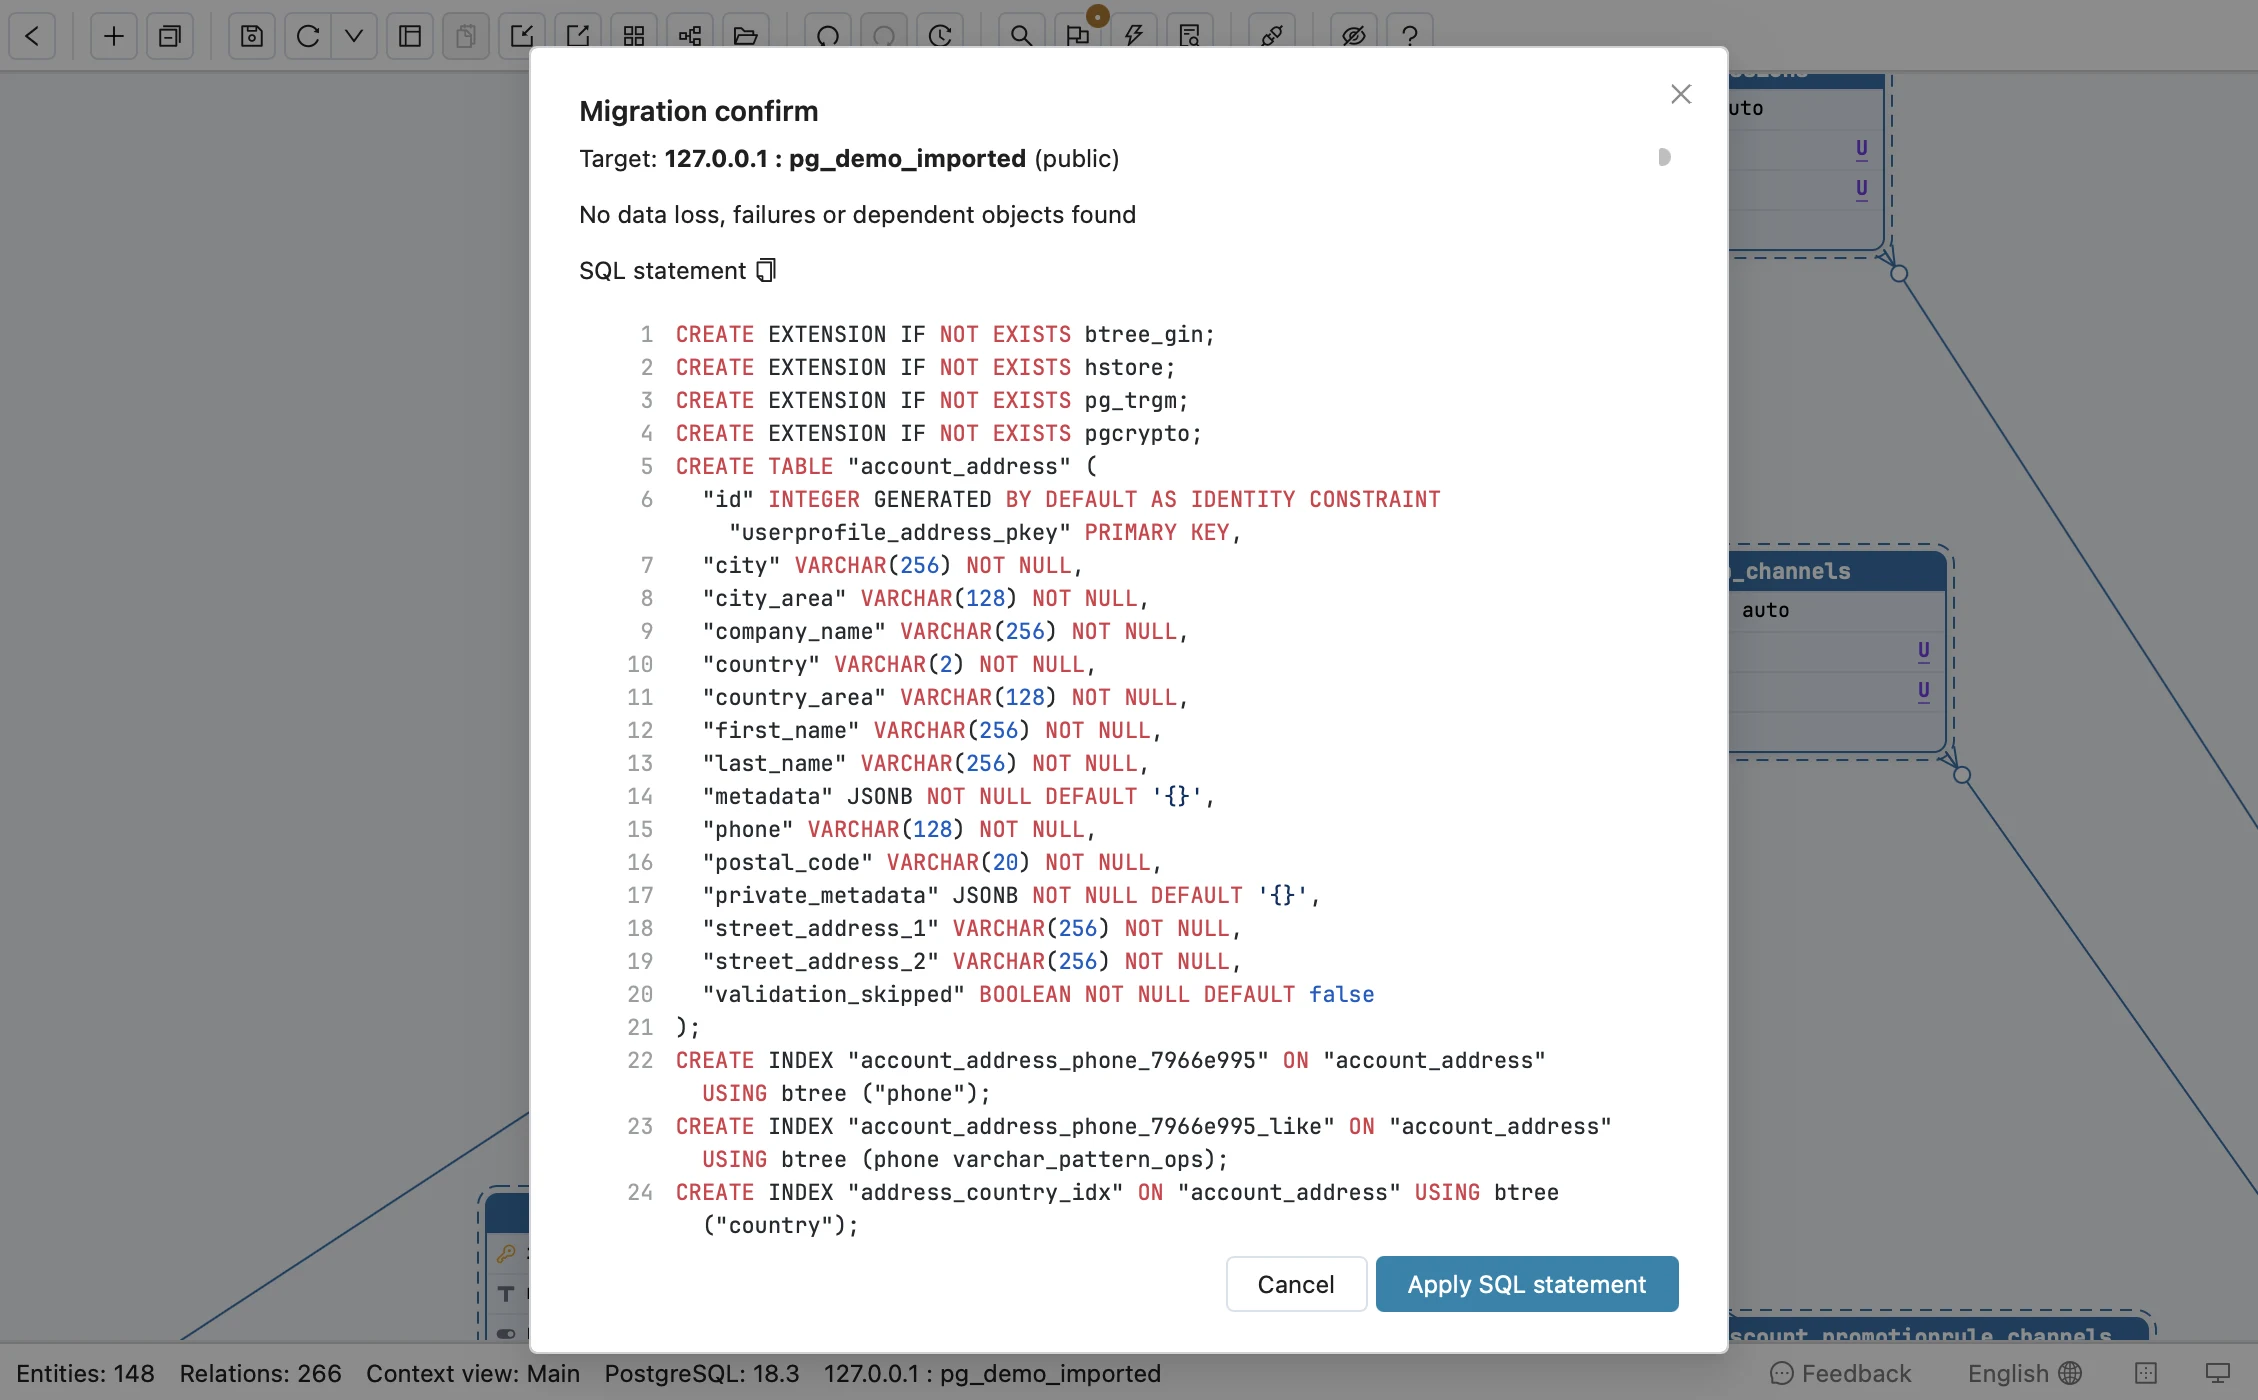Click '127.0.0.1 : pg_demo_imported' in status bar

(x=992, y=1373)
